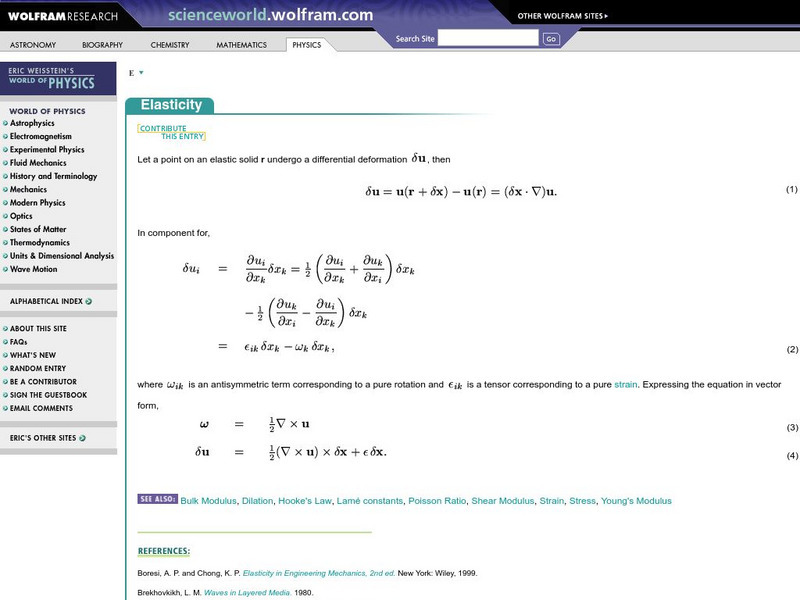
Task: Open Thermodynamics category
Action: (x=40, y=242)
